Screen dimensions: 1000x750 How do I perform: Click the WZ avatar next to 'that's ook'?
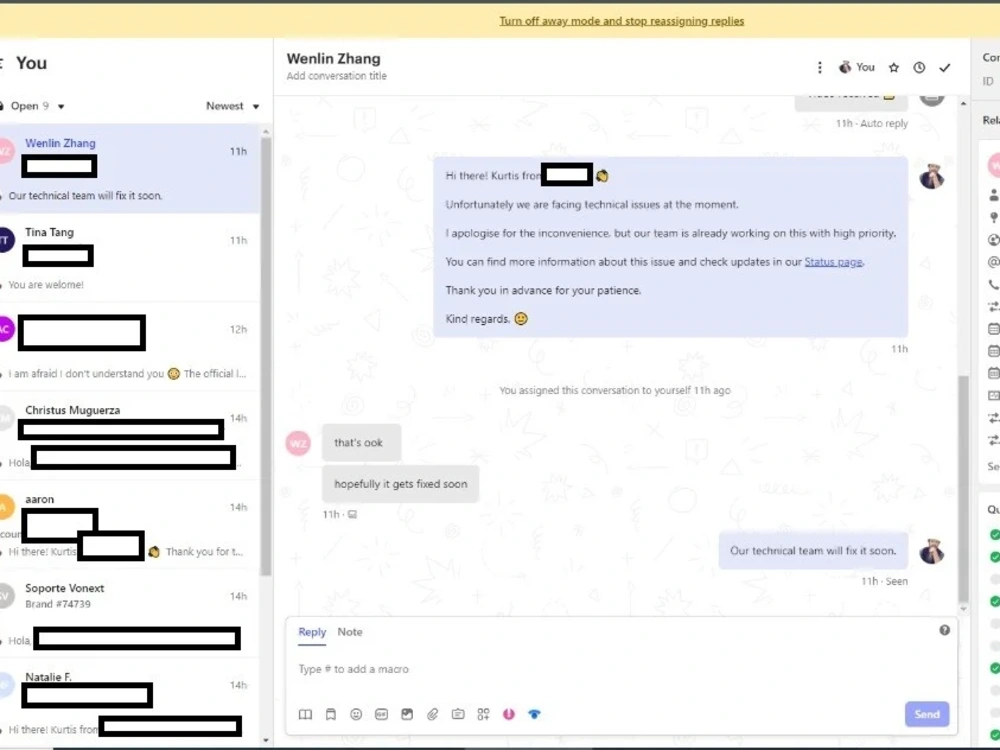298,443
